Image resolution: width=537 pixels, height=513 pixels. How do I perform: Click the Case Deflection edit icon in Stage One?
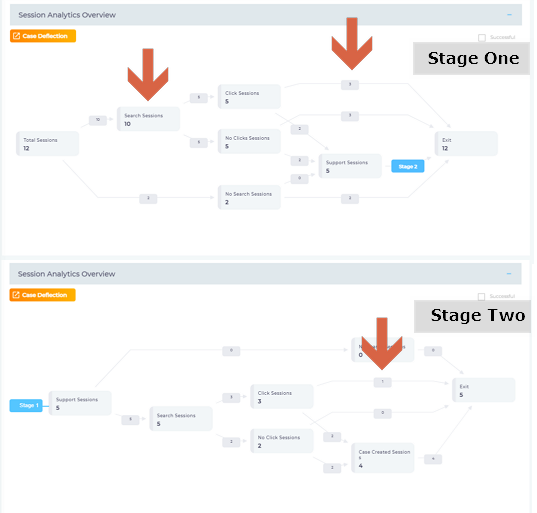(16, 36)
